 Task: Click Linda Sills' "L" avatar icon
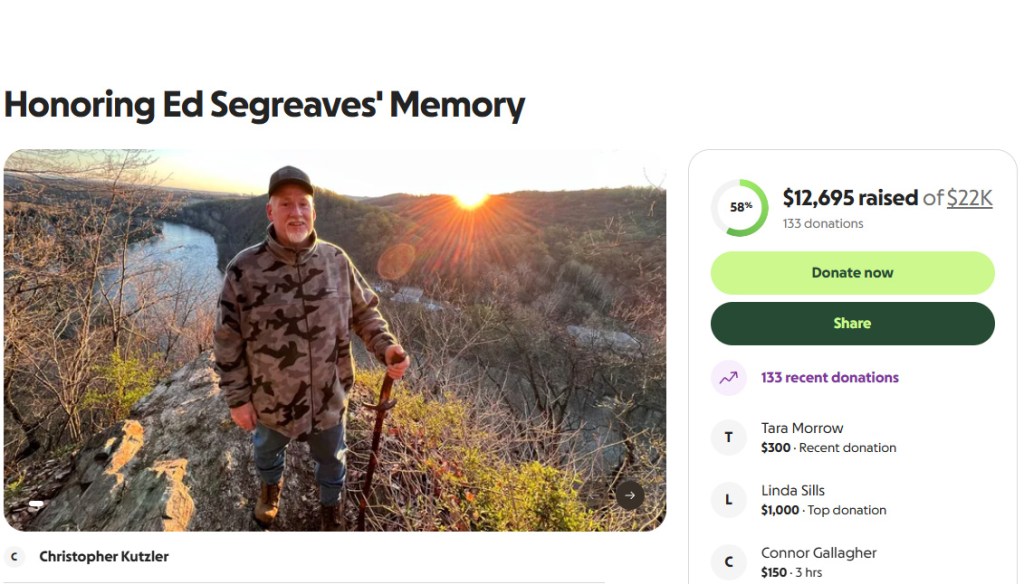[x=728, y=500]
